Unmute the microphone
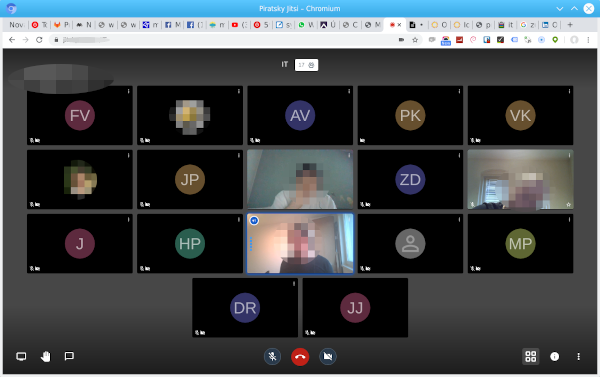Viewport: 600px width, 377px height. click(272, 357)
